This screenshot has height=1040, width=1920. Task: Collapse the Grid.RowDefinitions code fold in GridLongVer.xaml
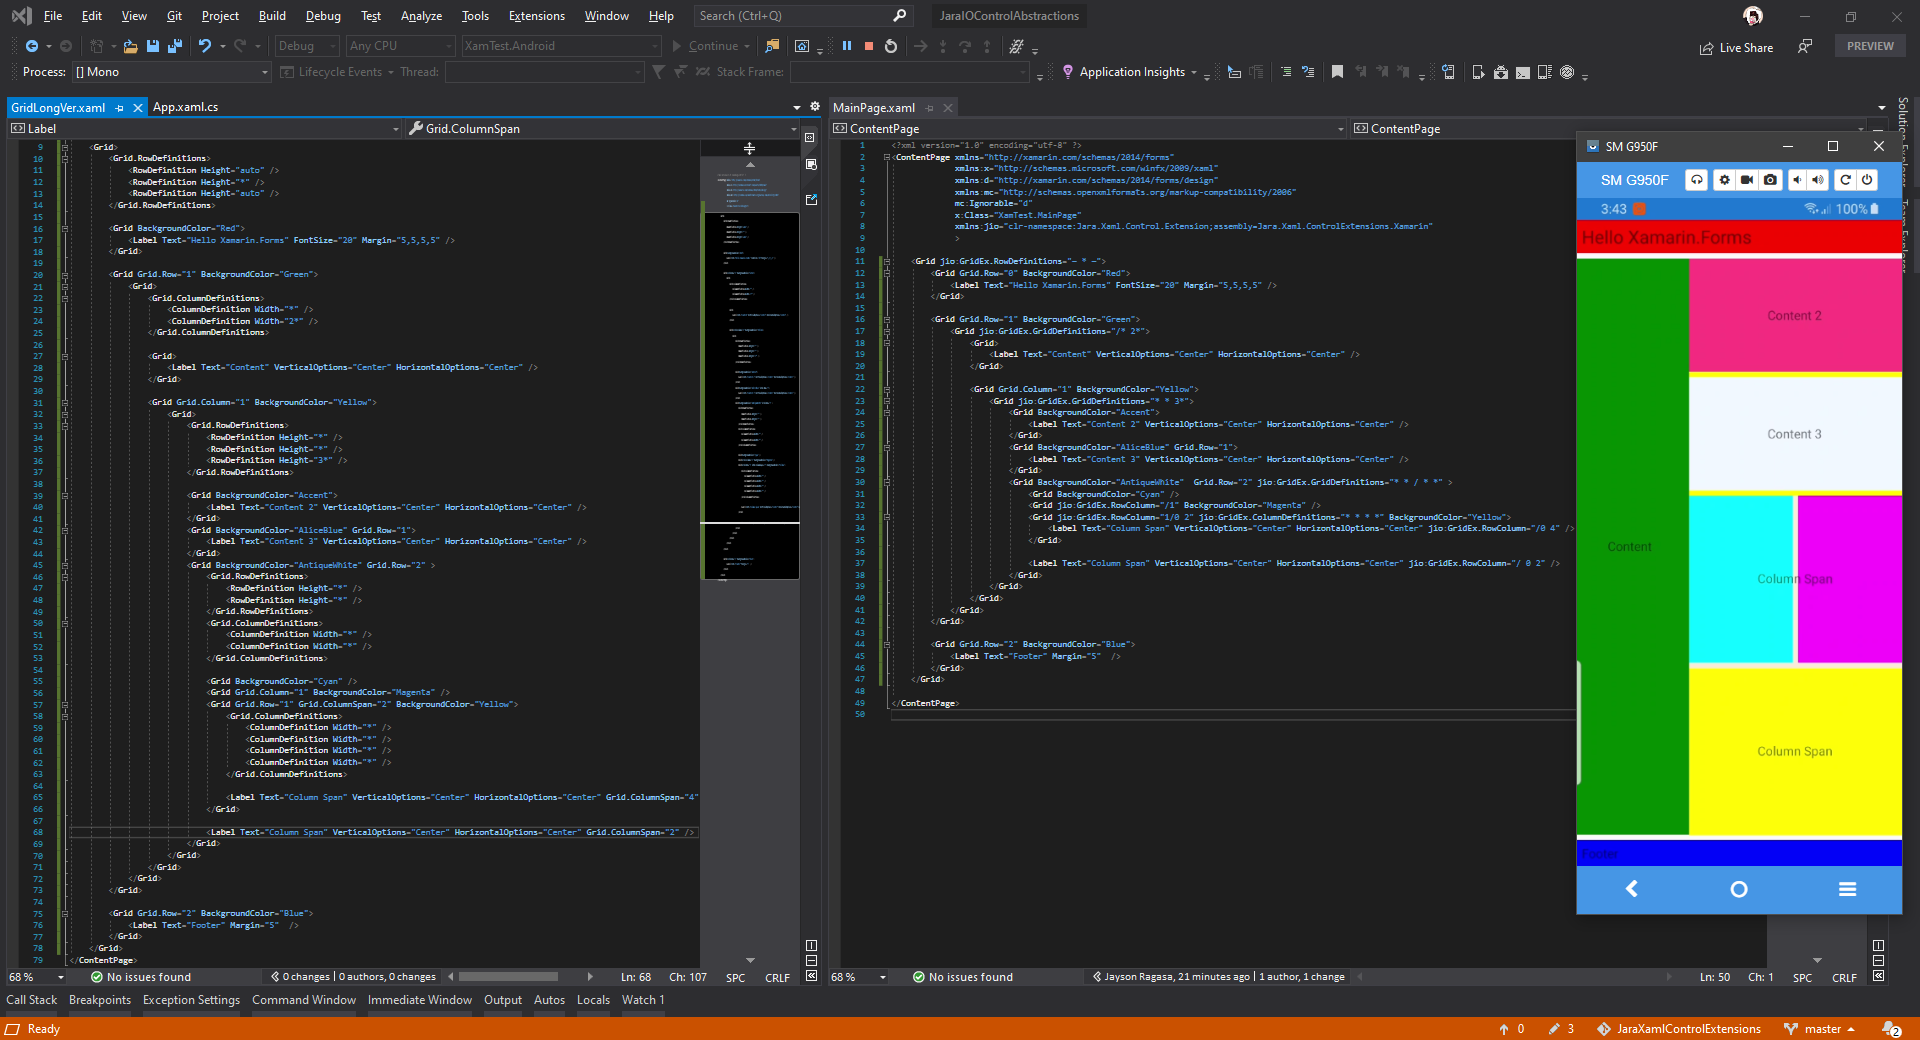tap(65, 158)
